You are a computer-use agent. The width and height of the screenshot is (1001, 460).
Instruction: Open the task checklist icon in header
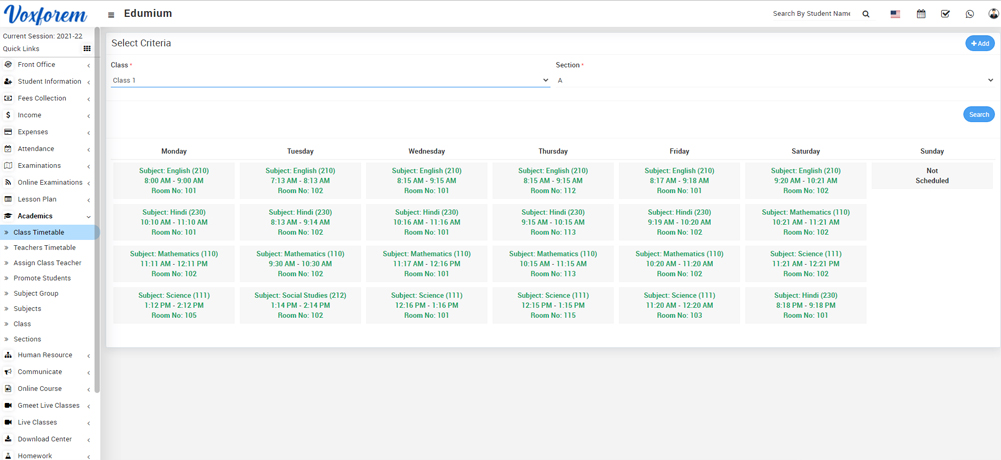pos(945,14)
